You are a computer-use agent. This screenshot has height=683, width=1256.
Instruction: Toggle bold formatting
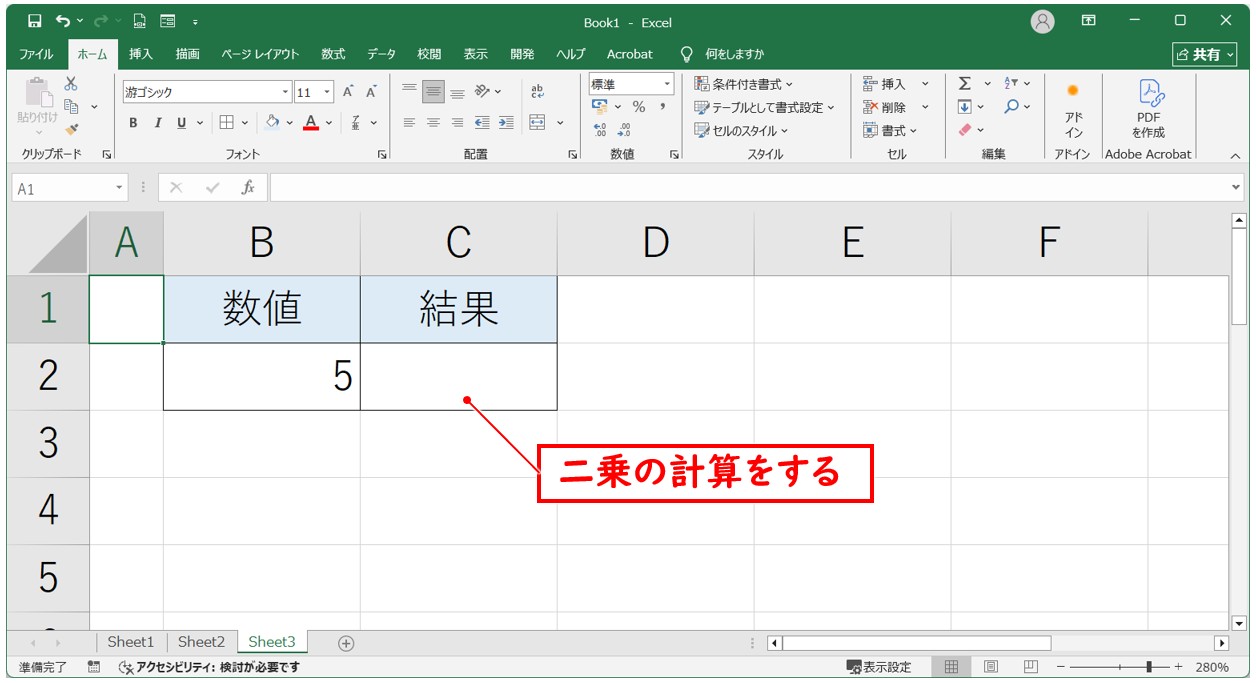(133, 123)
